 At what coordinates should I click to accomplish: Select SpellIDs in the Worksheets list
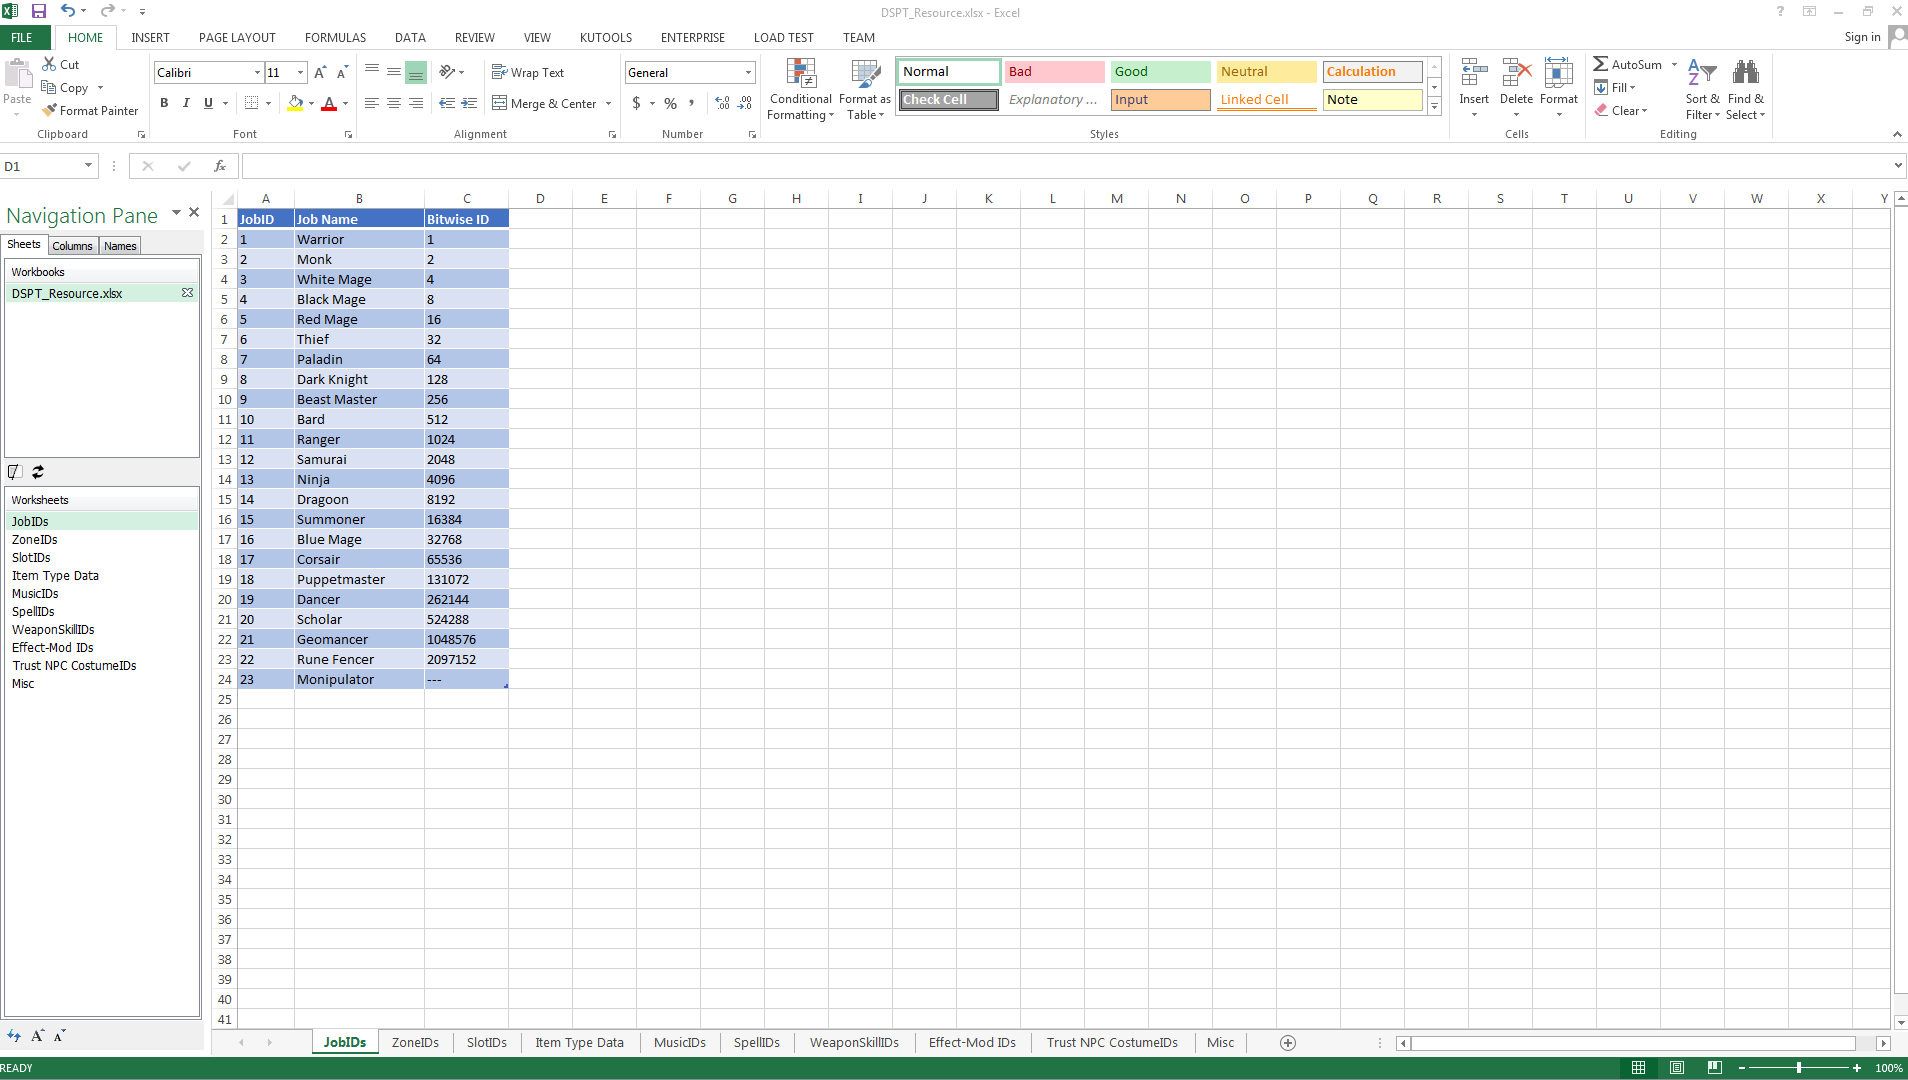tap(33, 612)
